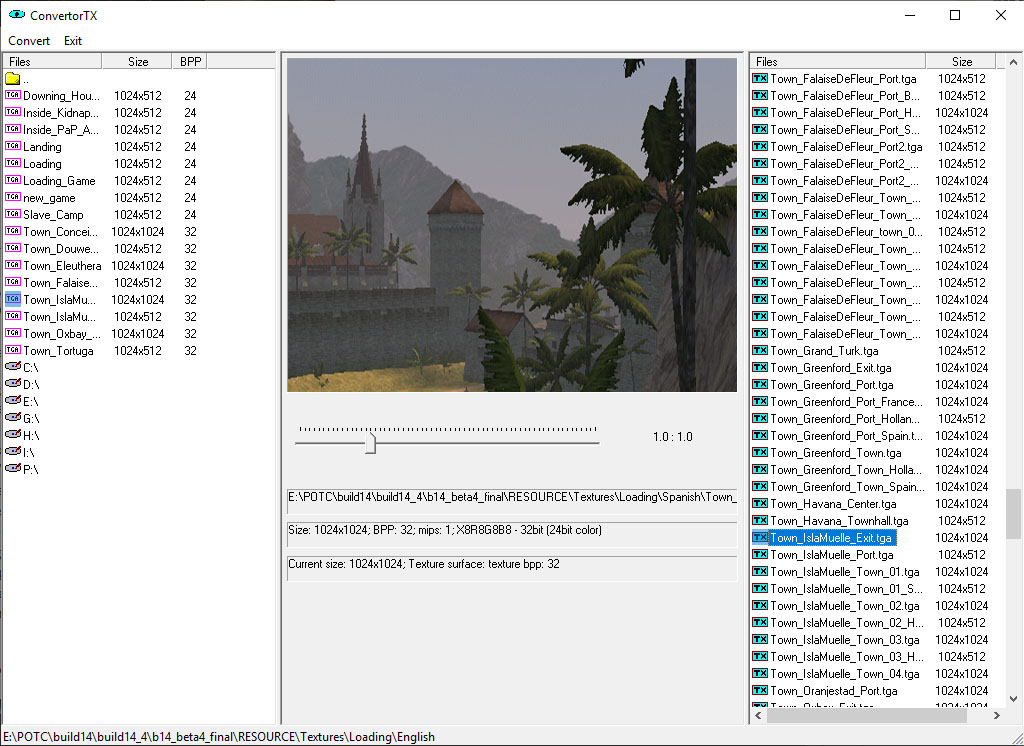This screenshot has height=746, width=1024.
Task: Click the TX icon for Town_Grand_Turk.tga
Action: pyautogui.click(x=760, y=351)
